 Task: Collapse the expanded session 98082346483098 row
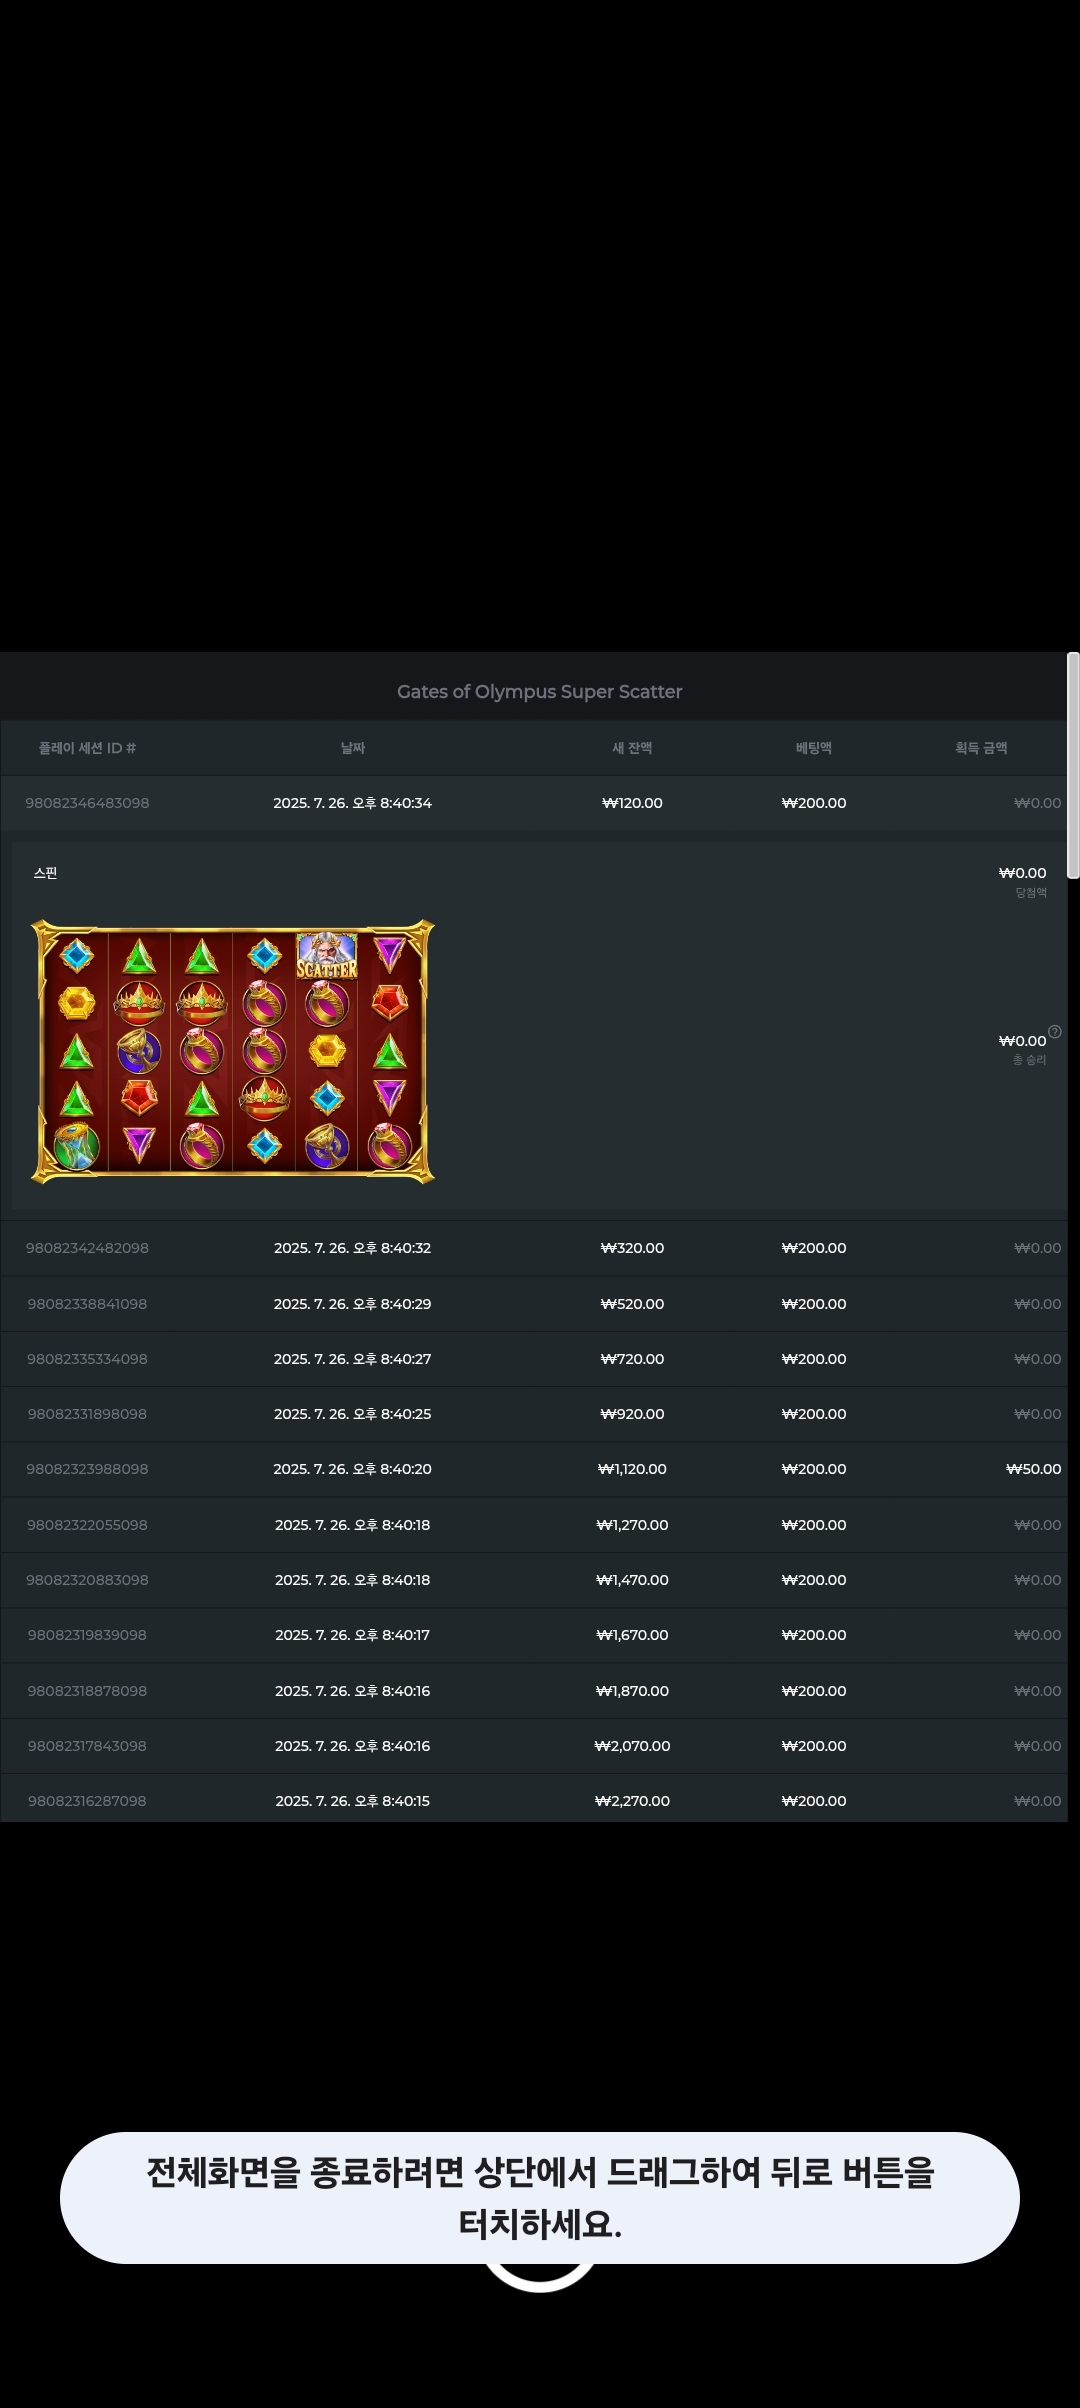534,803
